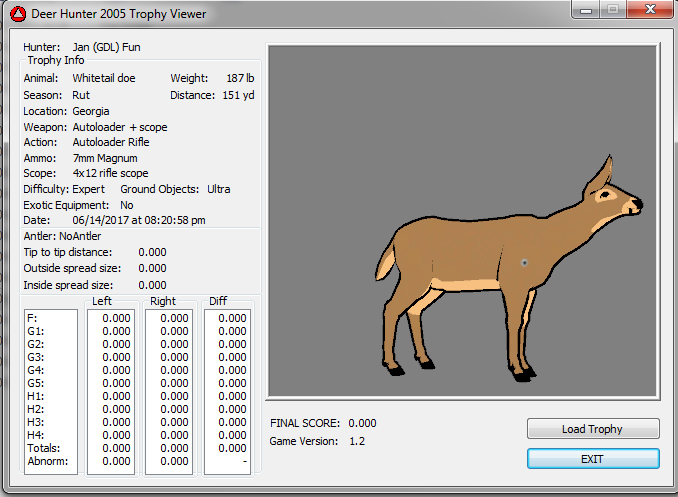Click the G3 label in the measurement list
This screenshot has width=678, height=497.
coord(37,357)
